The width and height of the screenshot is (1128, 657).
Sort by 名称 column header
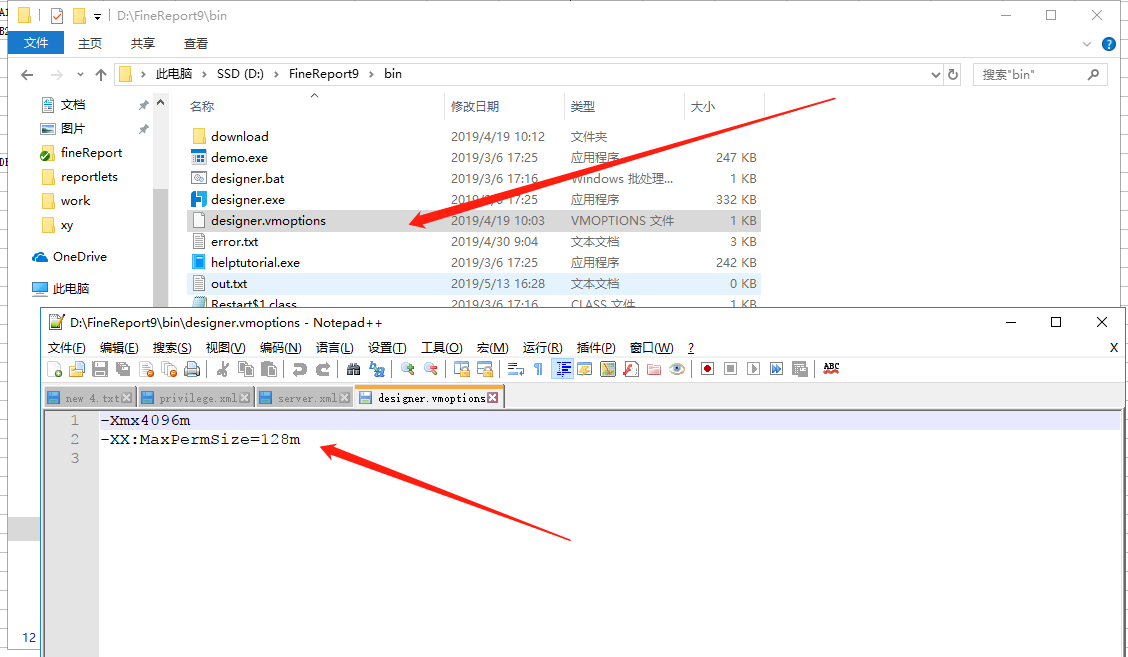pyautogui.click(x=202, y=107)
